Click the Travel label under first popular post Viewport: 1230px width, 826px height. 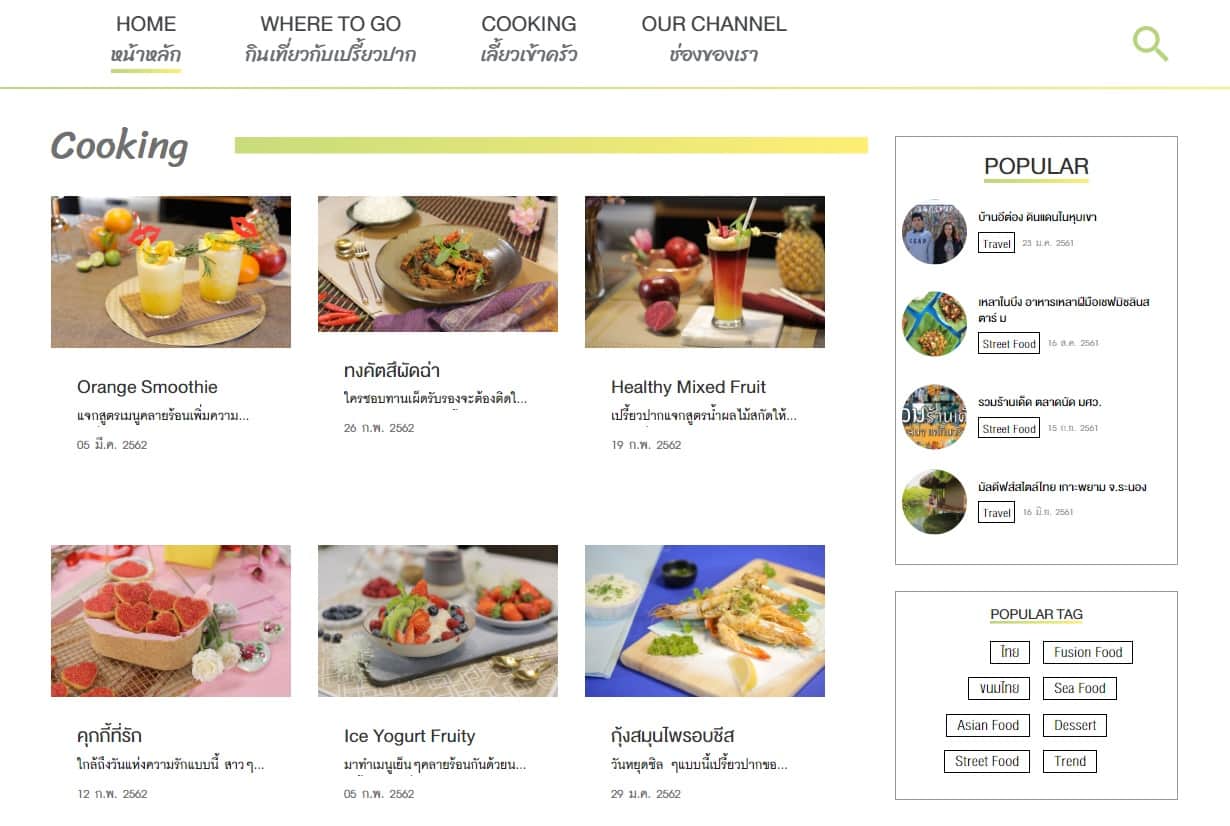tap(996, 243)
